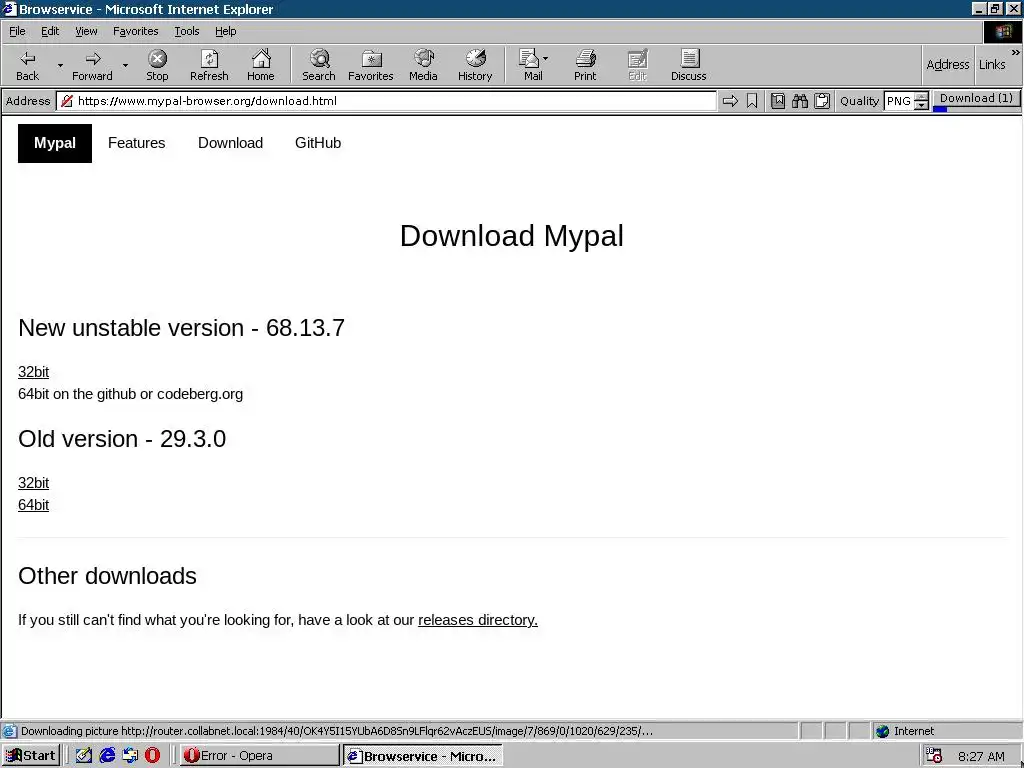Increase Quality with the up stepper arrow
Screen dimensions: 1024x768
tap(921, 97)
